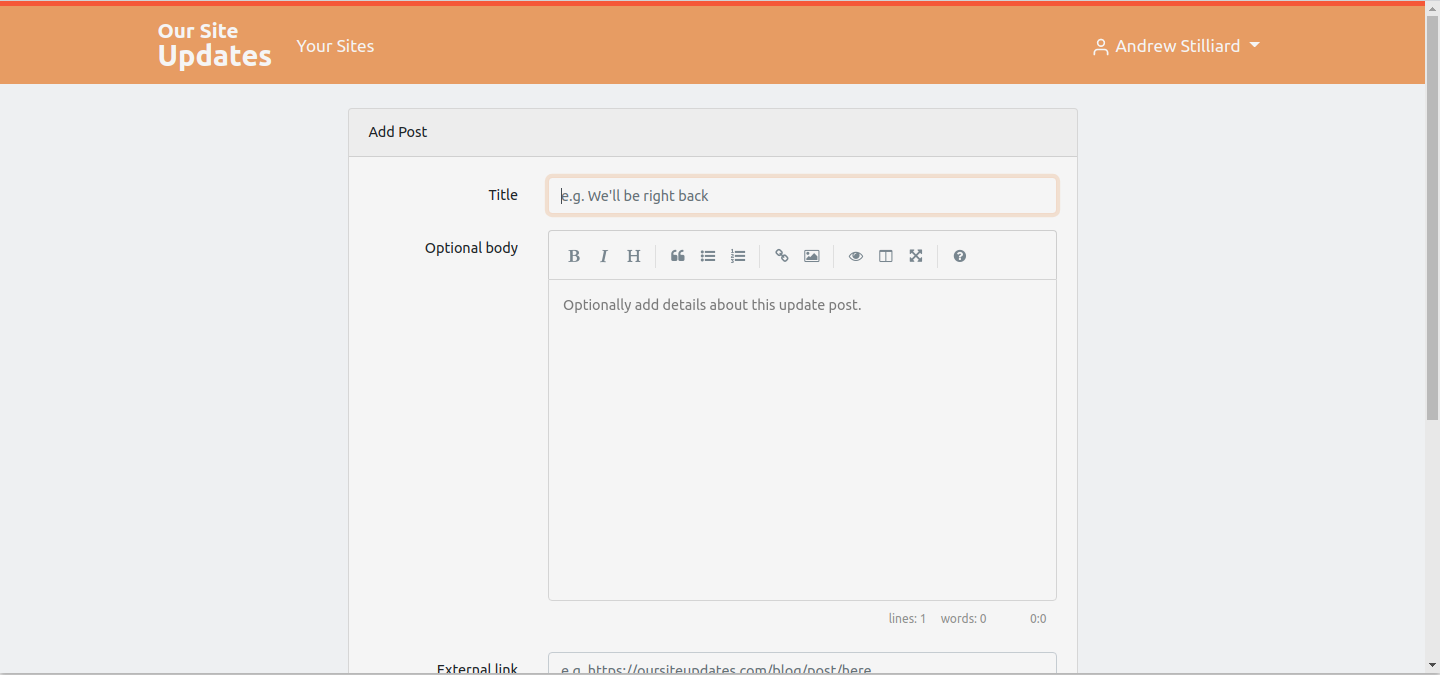
Task: Toggle bold formatting in editor toolbar
Action: coord(574,256)
